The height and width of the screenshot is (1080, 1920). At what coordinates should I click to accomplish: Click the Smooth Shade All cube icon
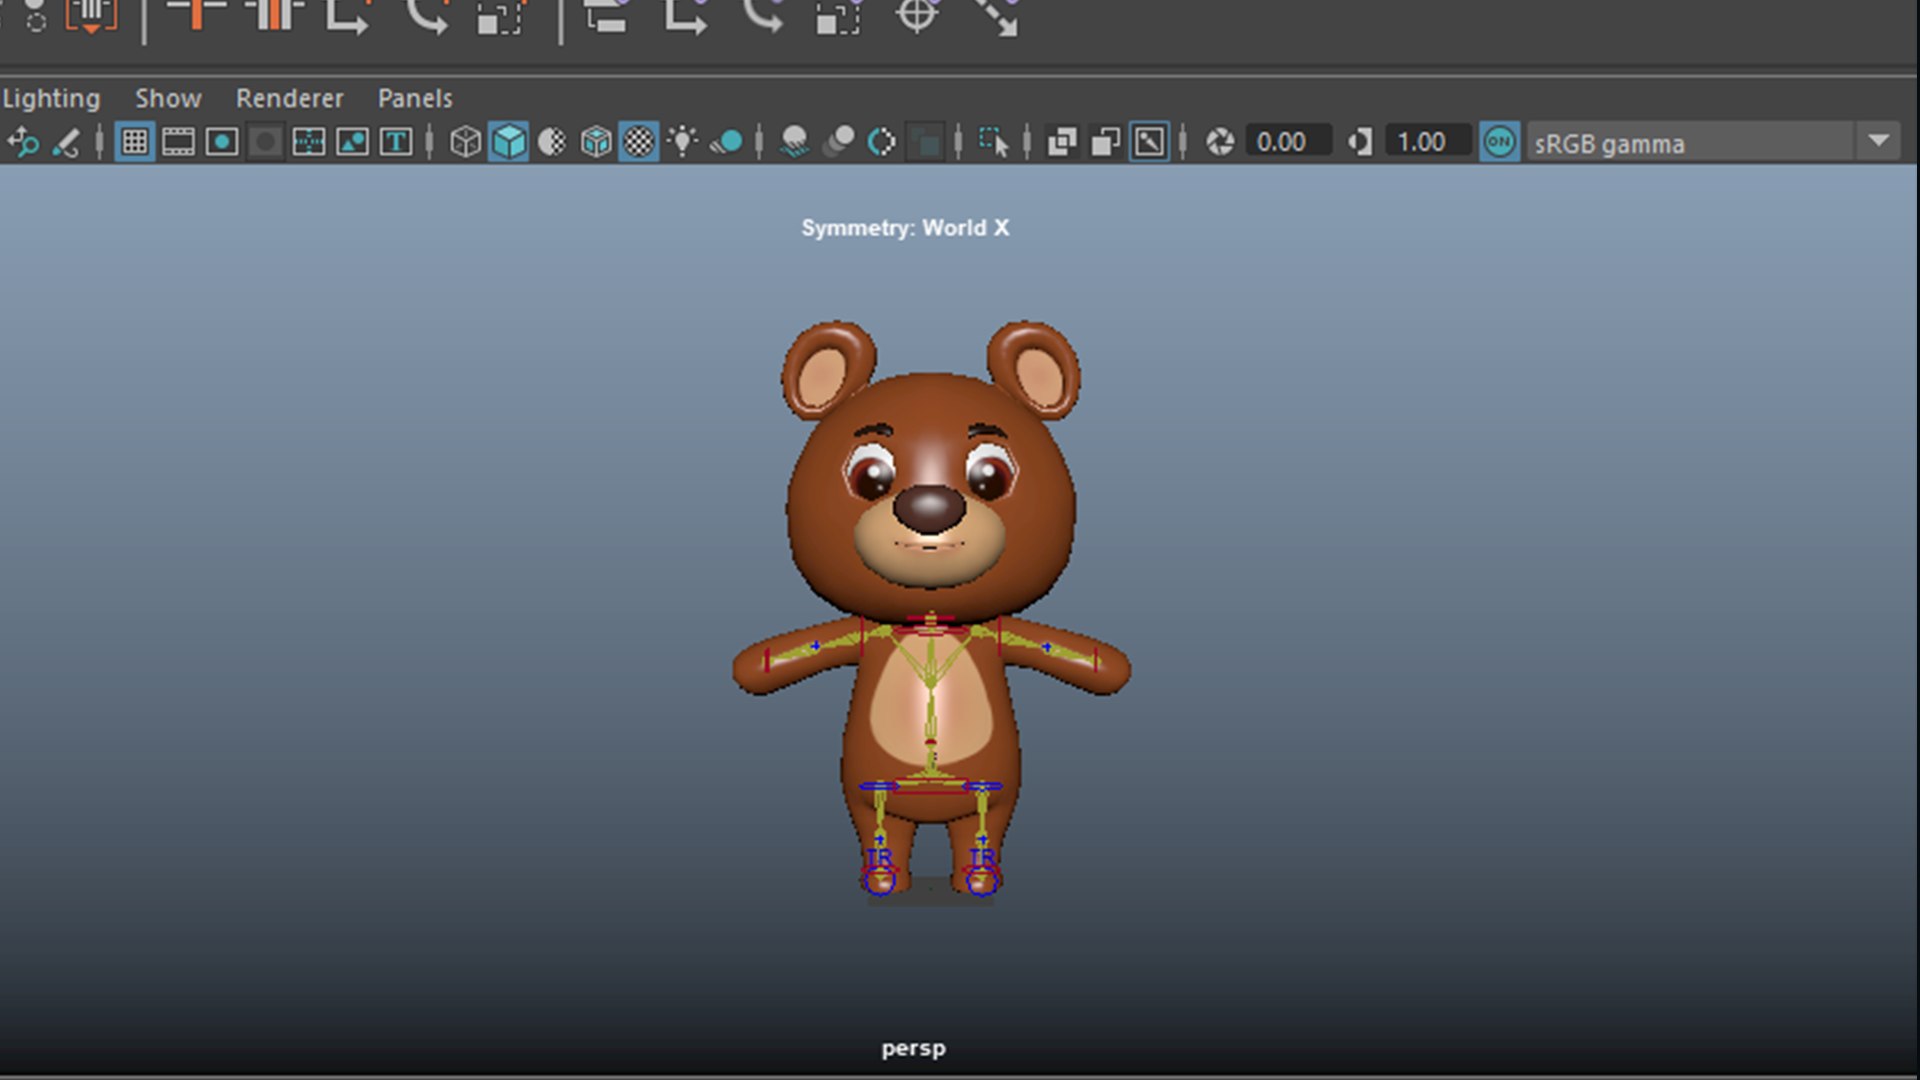pyautogui.click(x=509, y=142)
